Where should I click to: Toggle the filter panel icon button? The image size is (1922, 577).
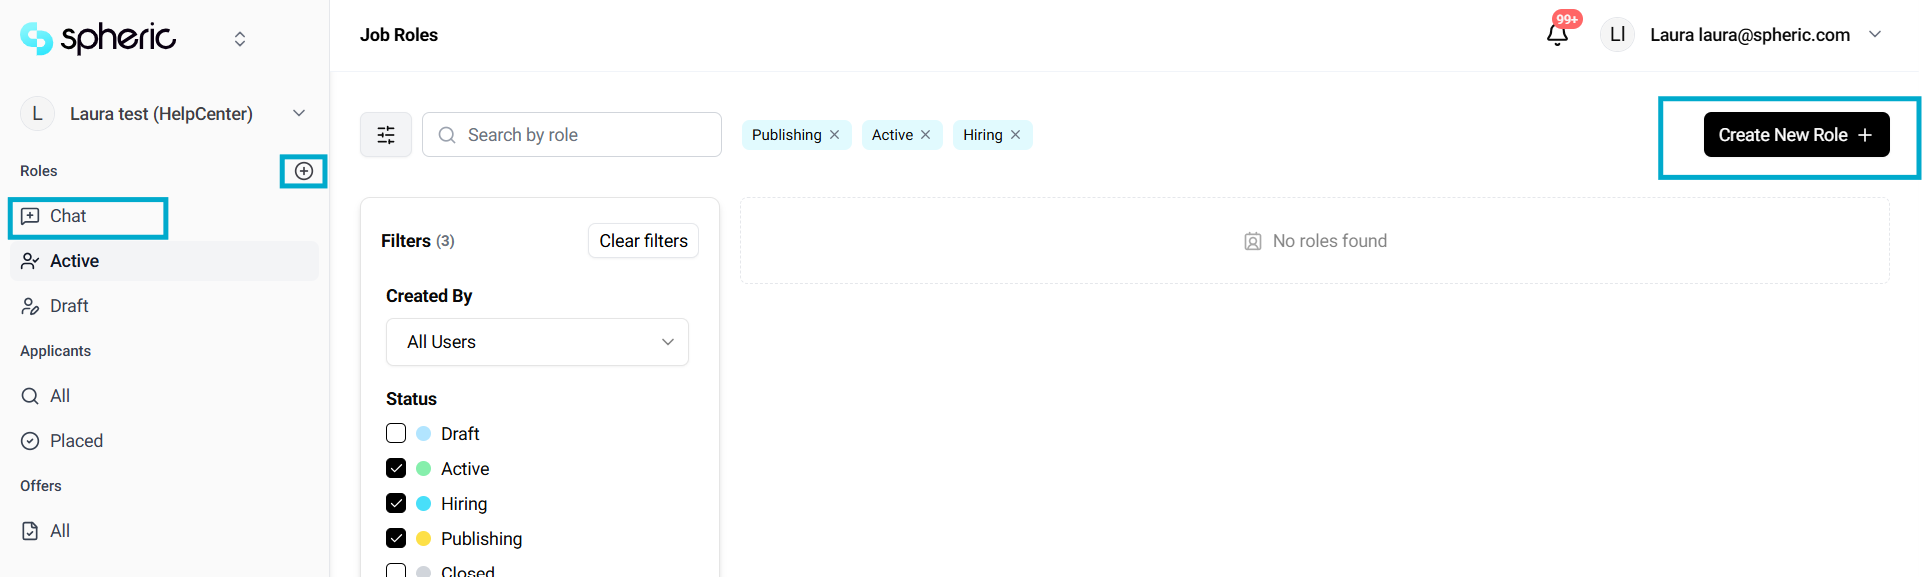(x=386, y=135)
